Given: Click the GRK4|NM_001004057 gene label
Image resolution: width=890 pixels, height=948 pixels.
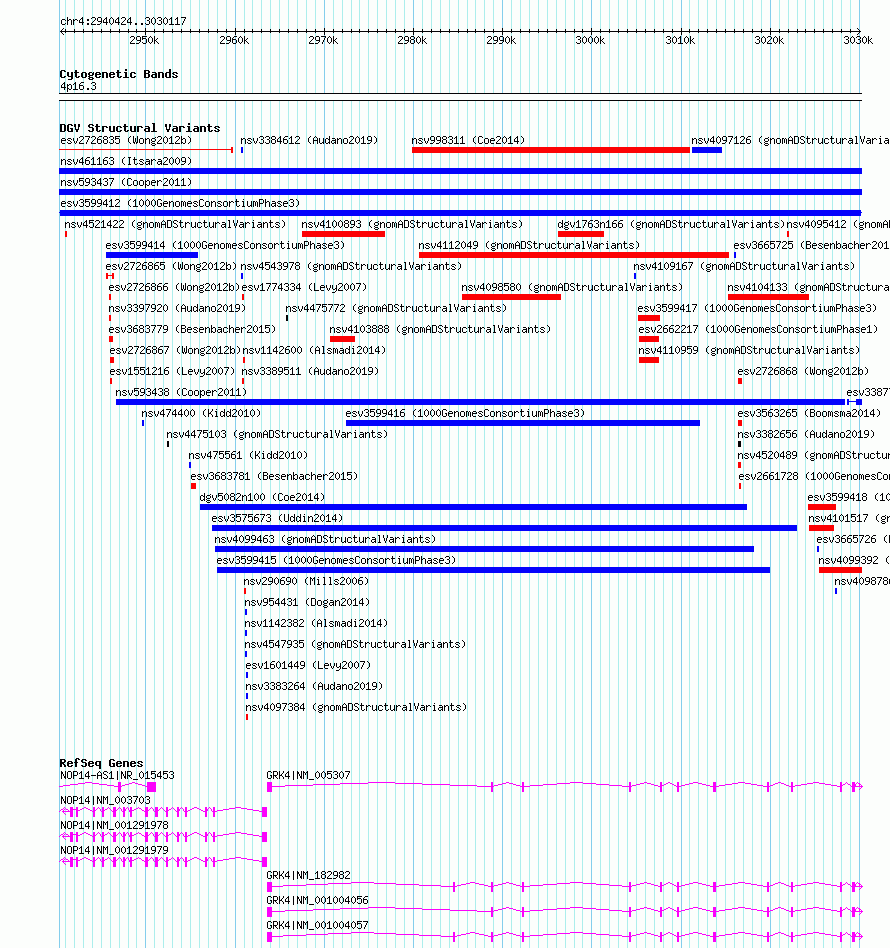Looking at the screenshot, I should (x=317, y=925).
